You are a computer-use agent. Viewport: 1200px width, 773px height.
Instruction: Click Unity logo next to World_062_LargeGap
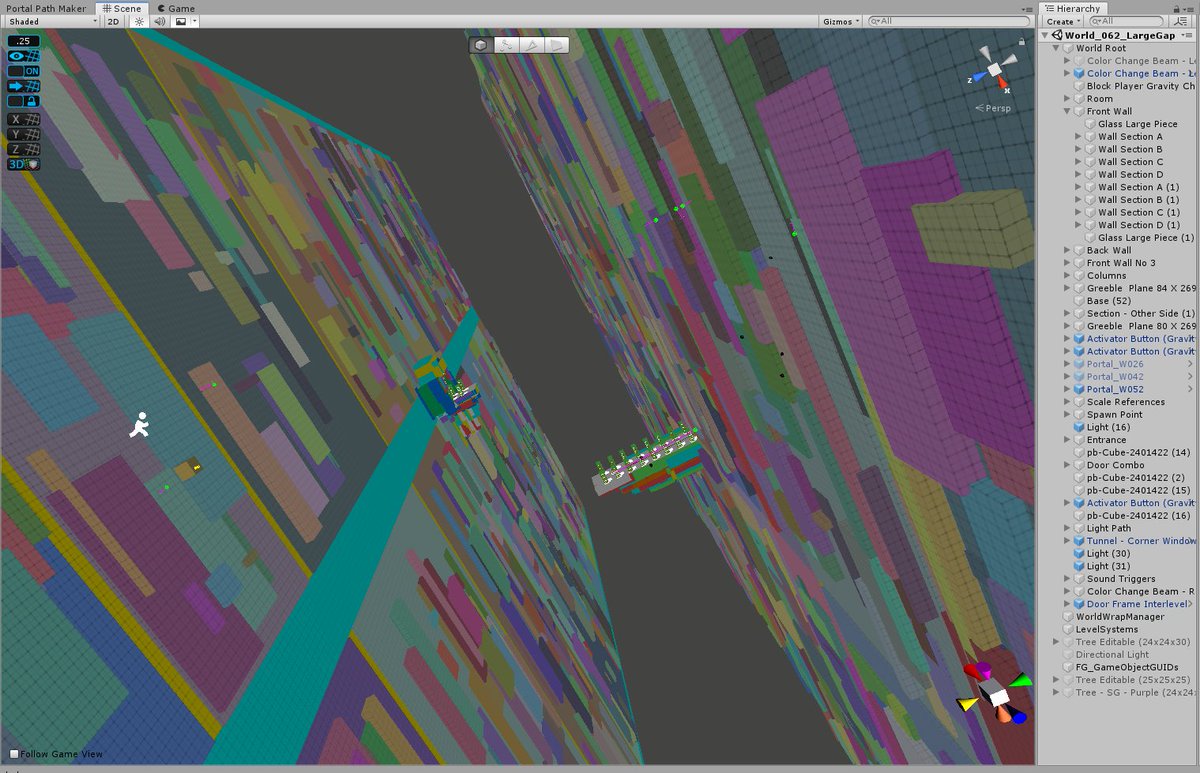1057,35
